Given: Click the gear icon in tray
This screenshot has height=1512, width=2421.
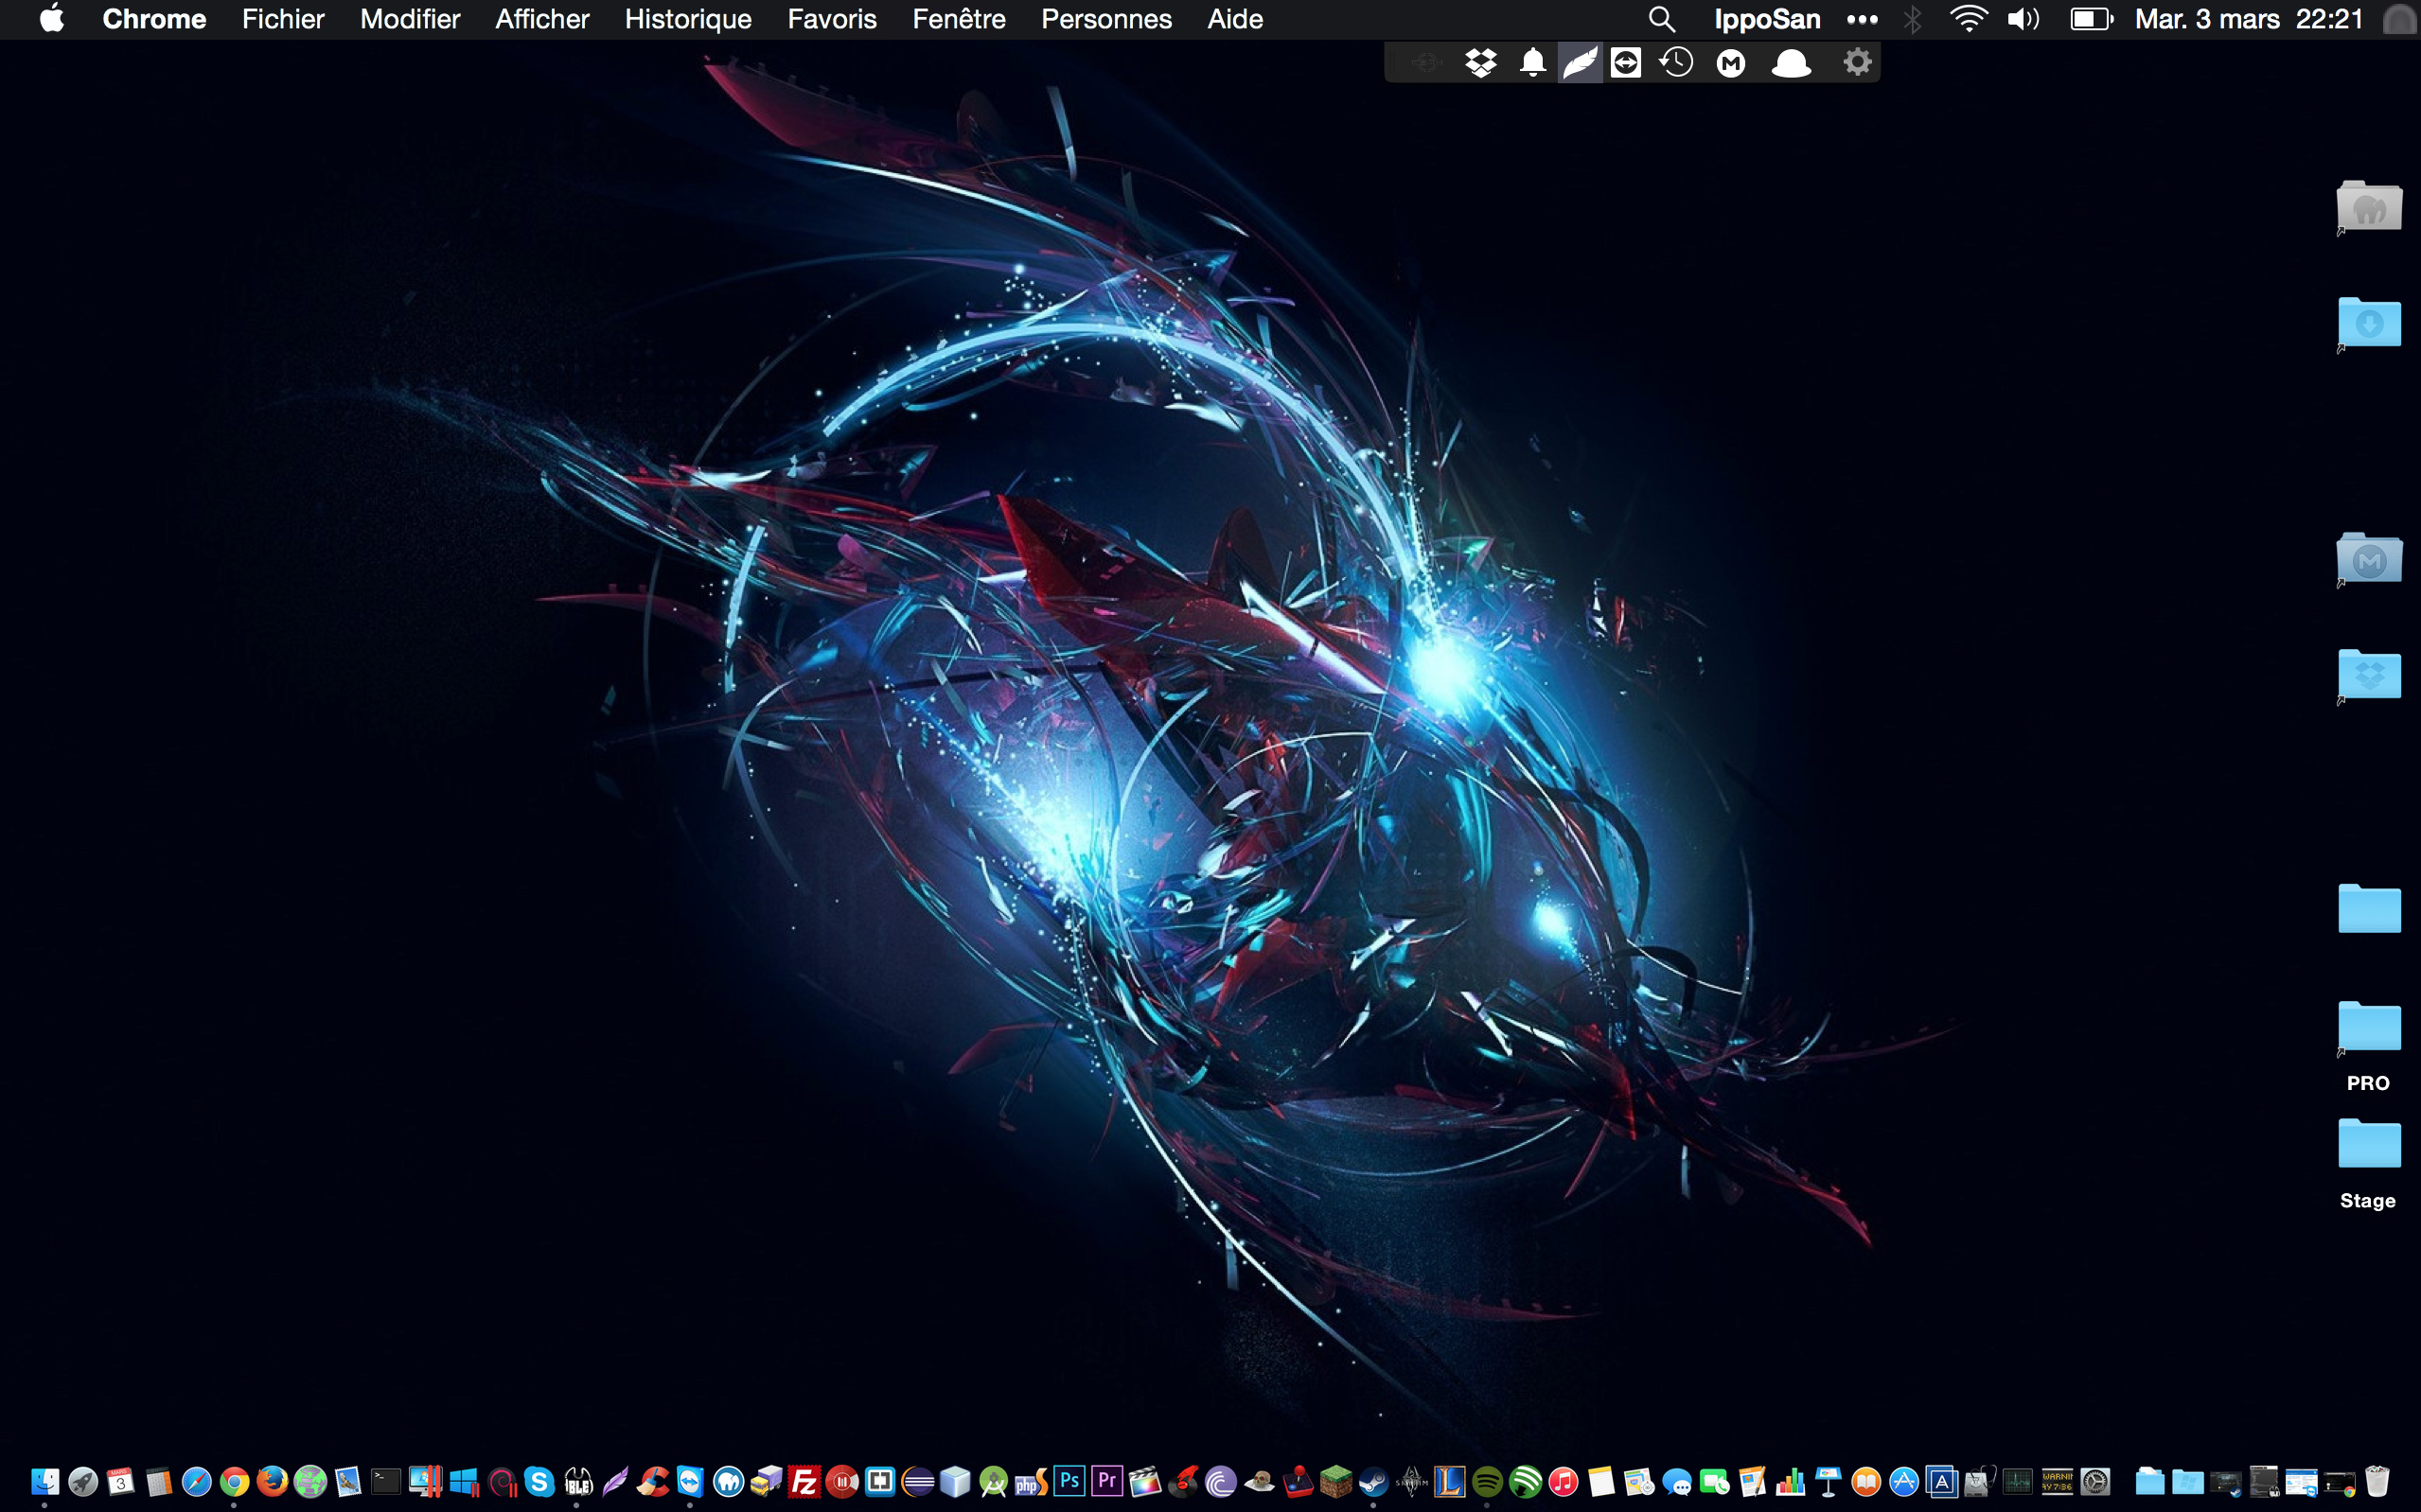Looking at the screenshot, I should (1857, 63).
